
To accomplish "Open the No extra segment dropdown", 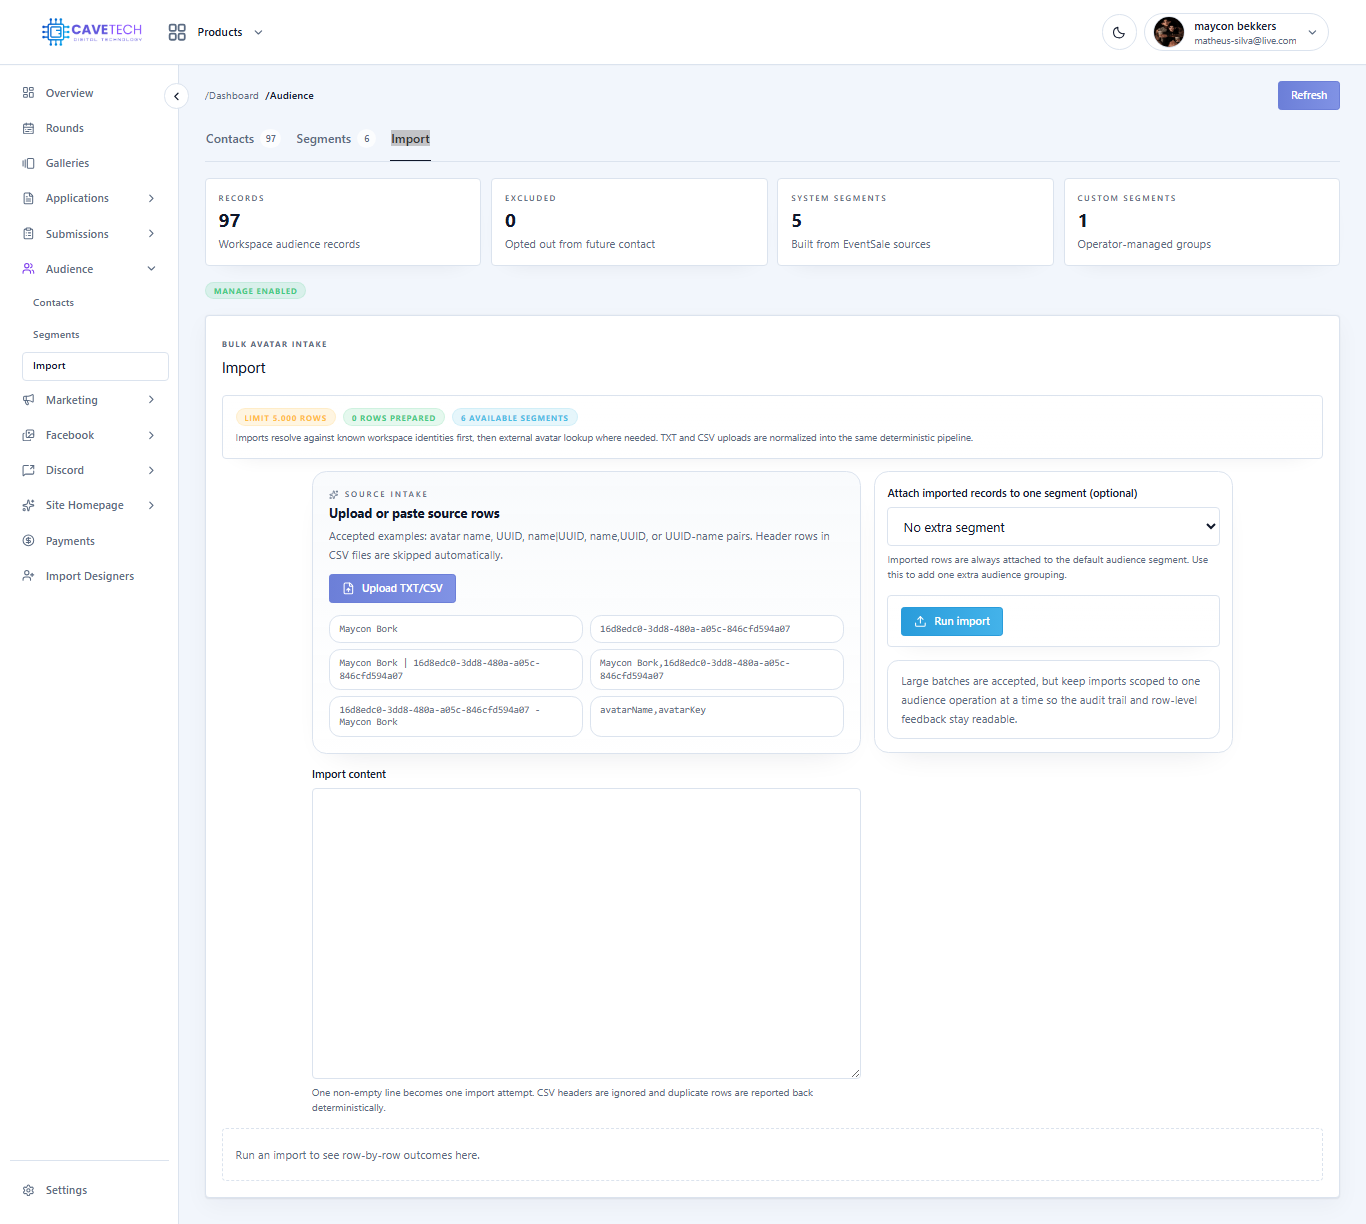I will pyautogui.click(x=1053, y=527).
